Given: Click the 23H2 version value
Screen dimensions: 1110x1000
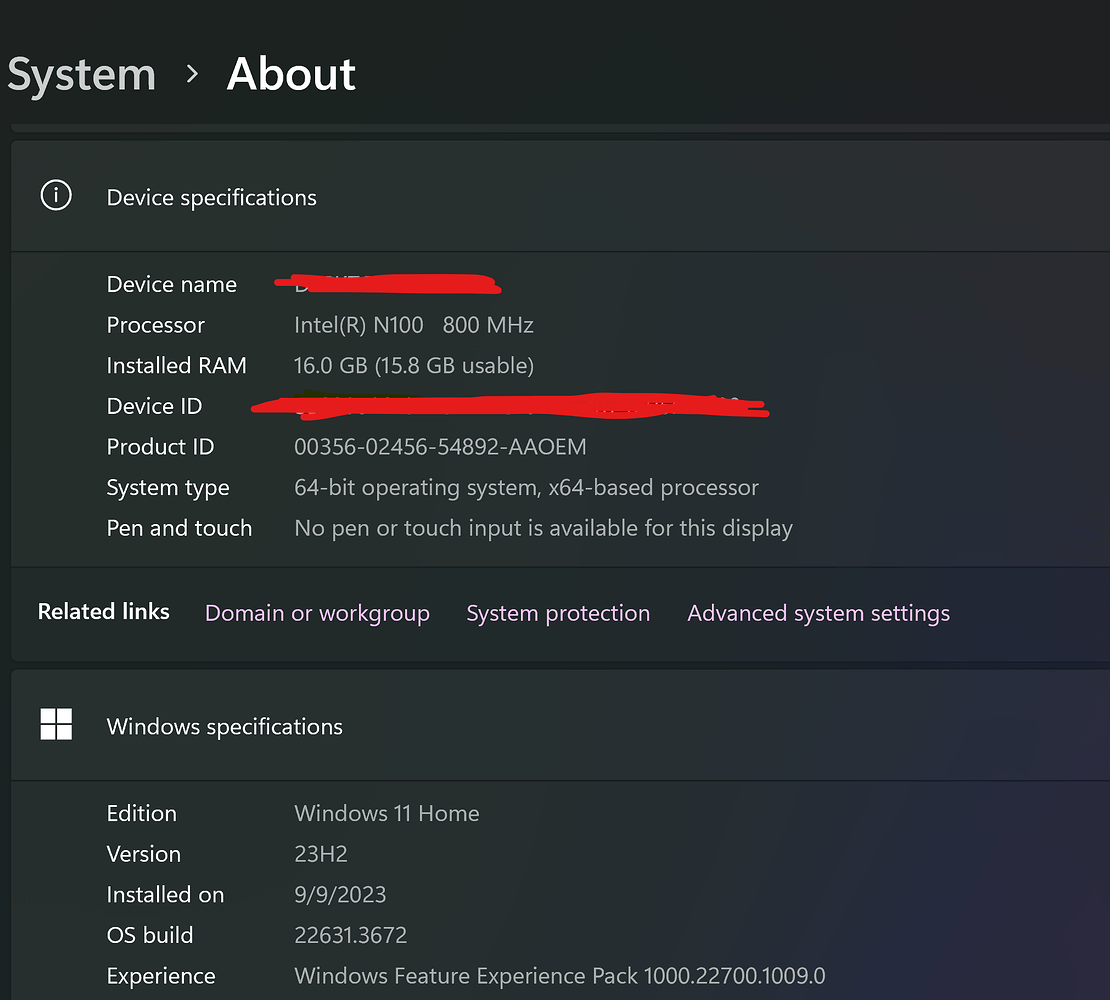Looking at the screenshot, I should click(x=321, y=854).
